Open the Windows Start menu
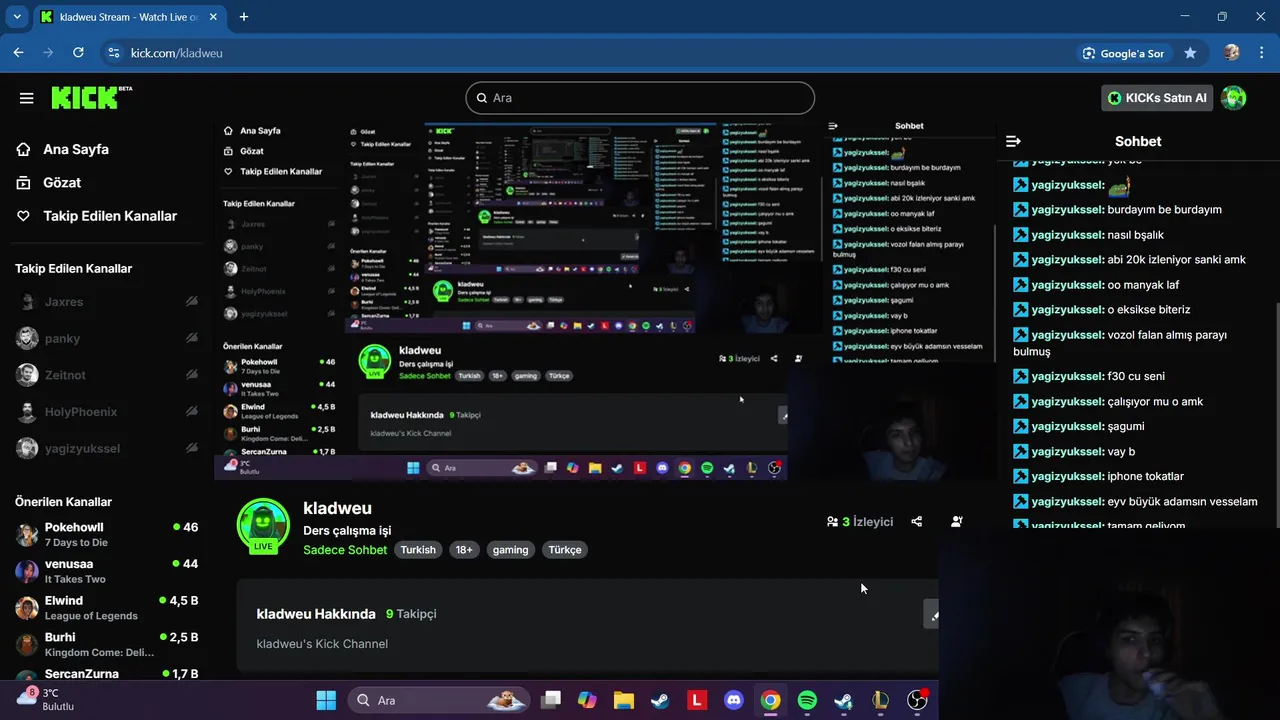 point(326,700)
